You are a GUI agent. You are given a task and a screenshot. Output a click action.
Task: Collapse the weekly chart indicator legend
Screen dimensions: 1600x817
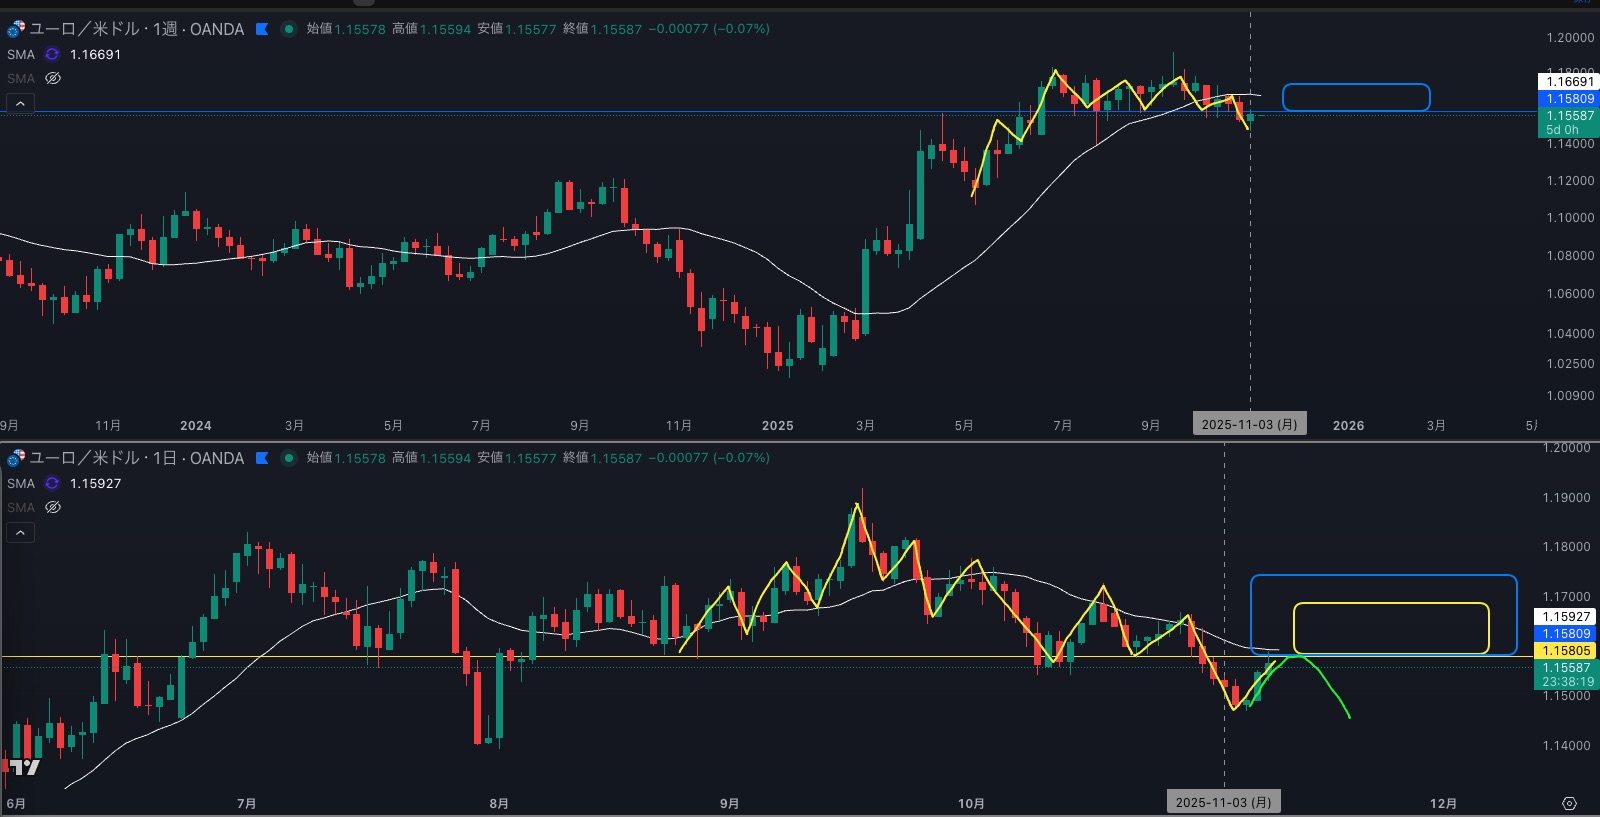point(20,103)
